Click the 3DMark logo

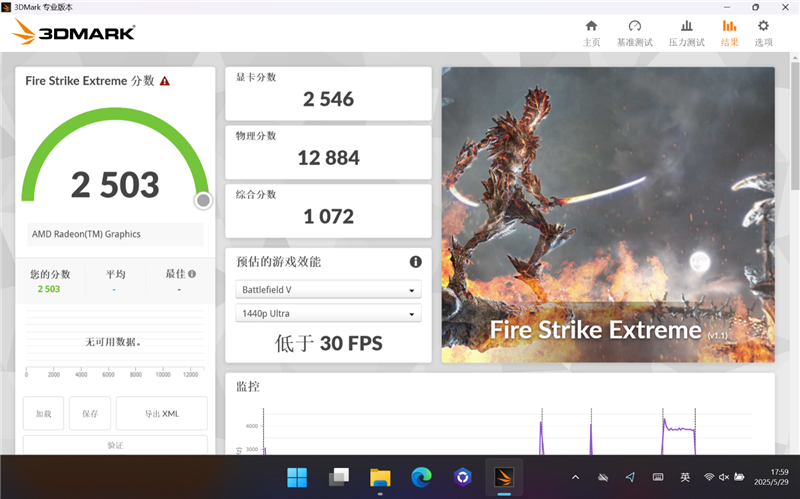[x=73, y=32]
